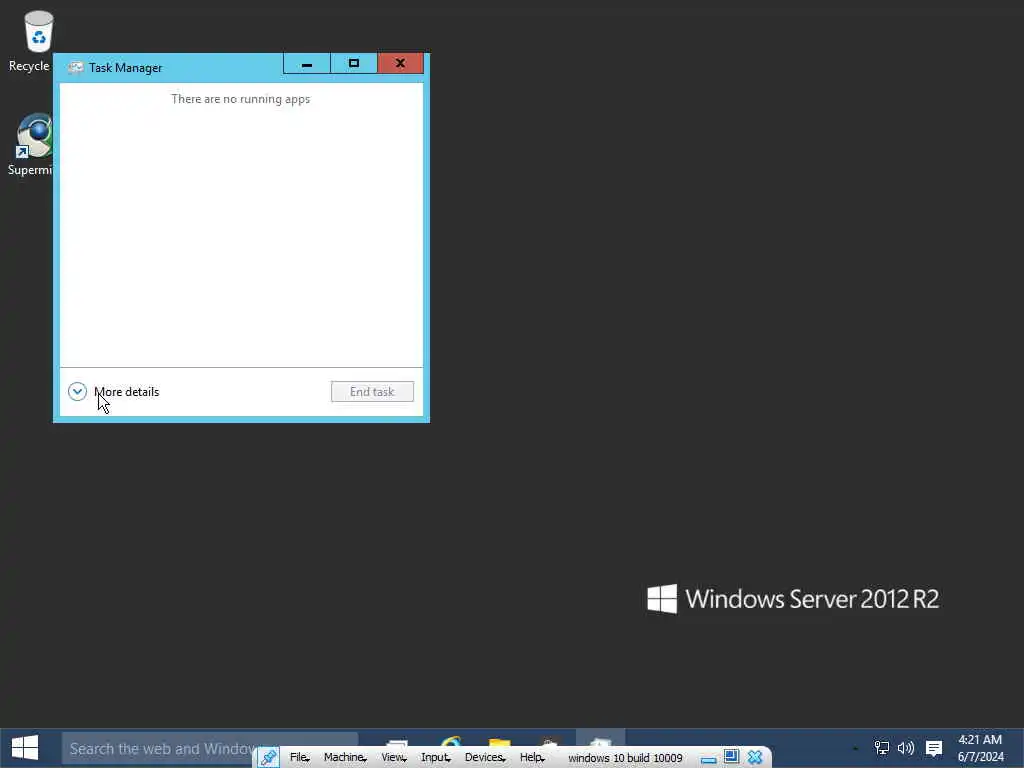Open the VirtualBox Machine menu
Image resolution: width=1024 pixels, height=768 pixels.
tap(345, 758)
